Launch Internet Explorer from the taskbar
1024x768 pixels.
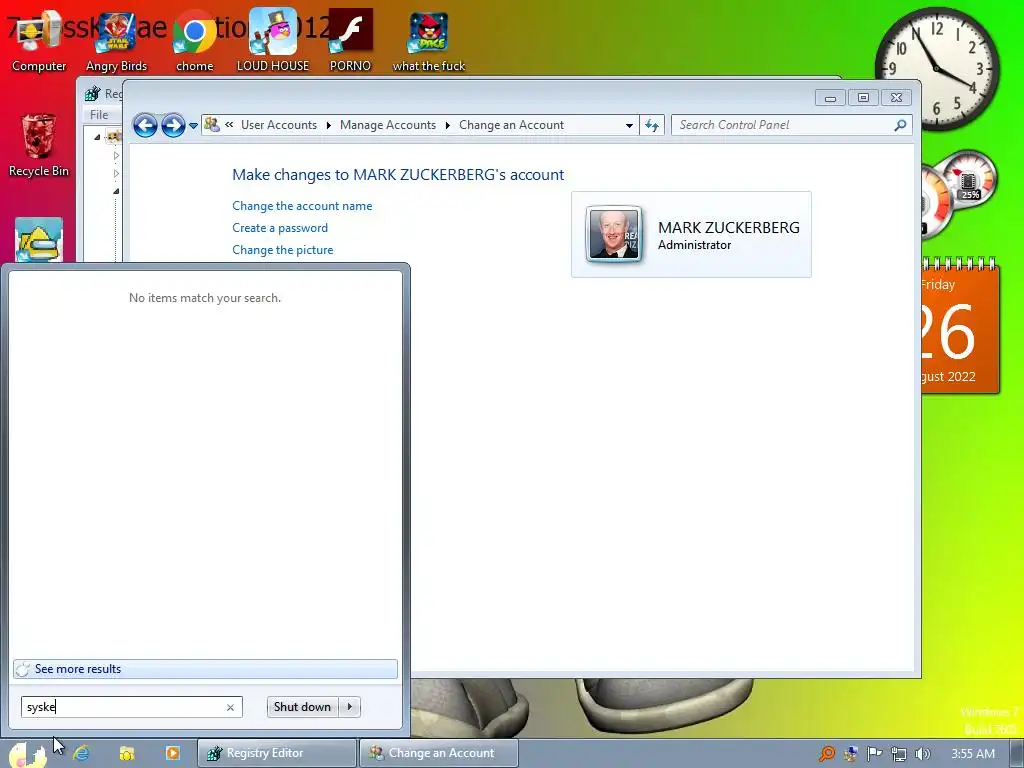81,753
